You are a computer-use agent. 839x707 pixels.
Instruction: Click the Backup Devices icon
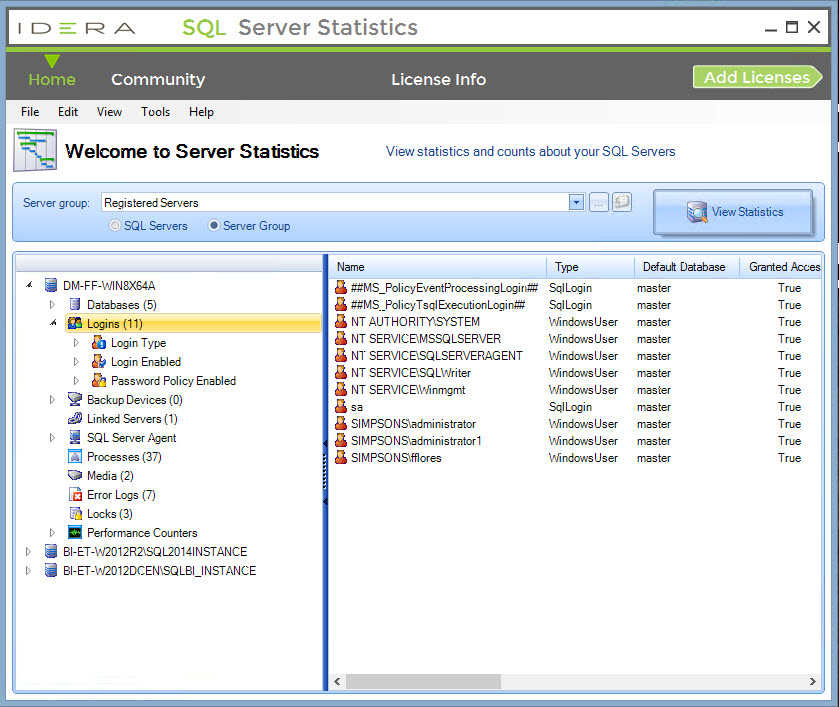point(75,399)
